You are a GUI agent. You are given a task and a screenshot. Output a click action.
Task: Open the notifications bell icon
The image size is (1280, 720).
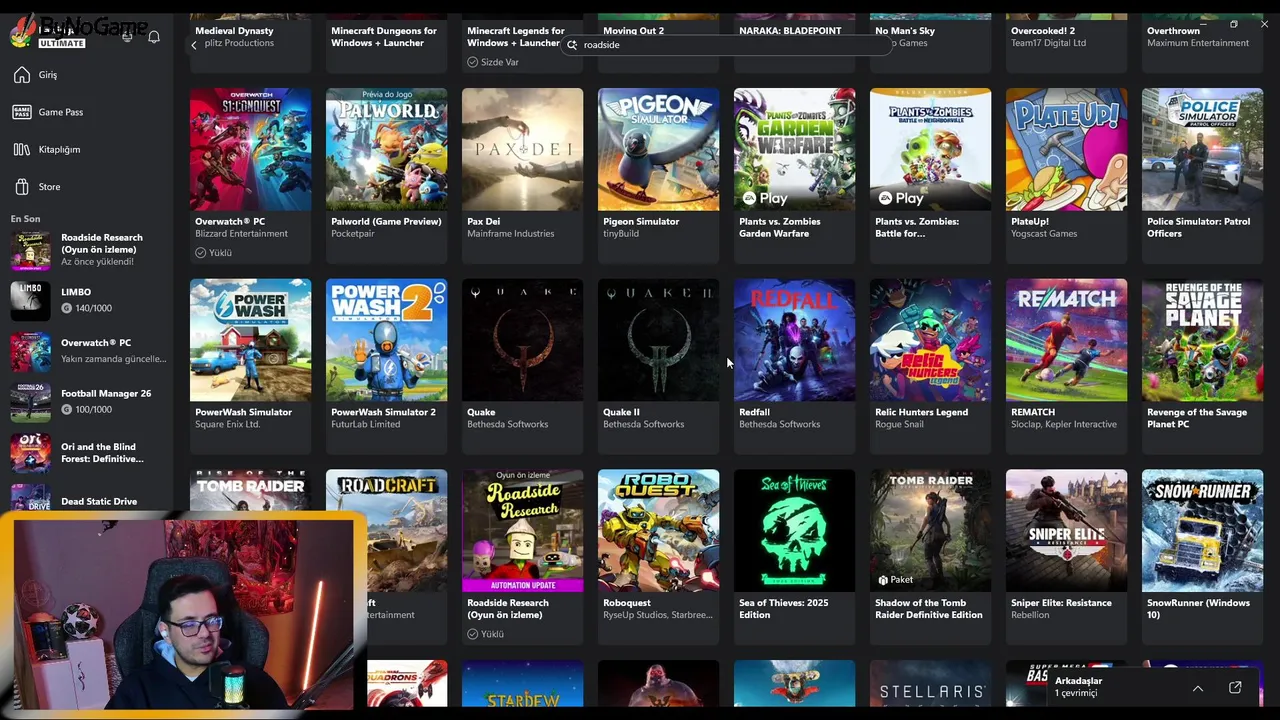pyautogui.click(x=154, y=37)
